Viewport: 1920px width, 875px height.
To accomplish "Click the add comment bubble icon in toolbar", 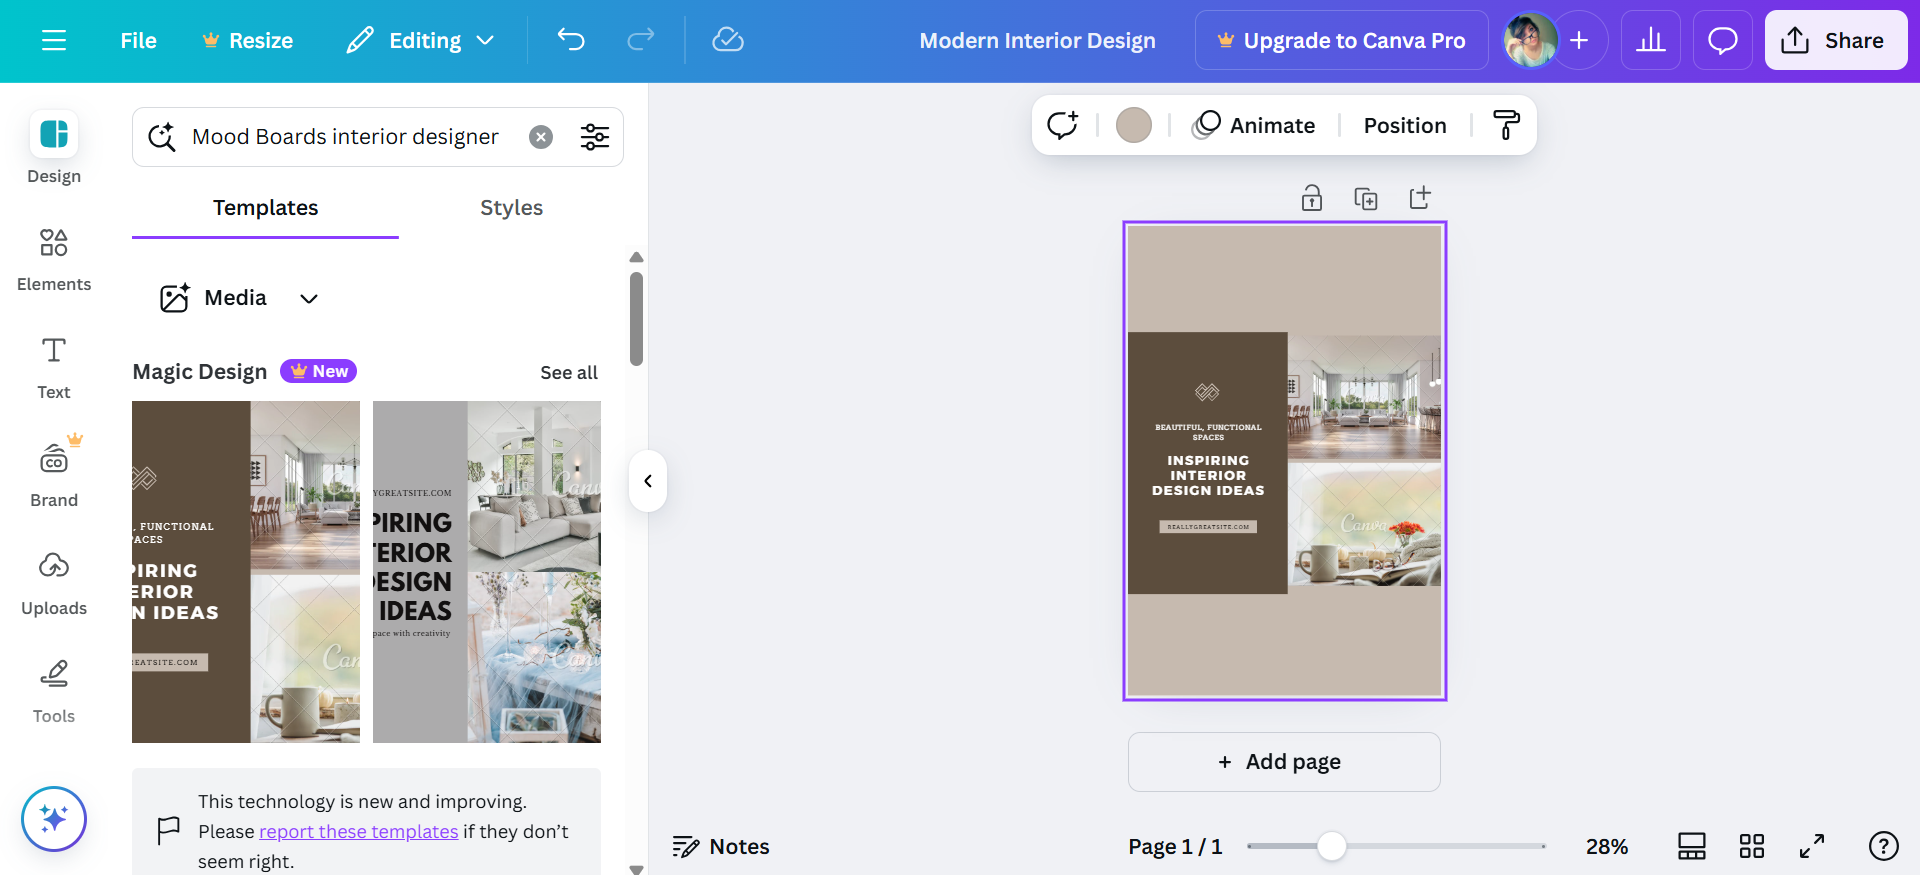I will click(x=1062, y=125).
